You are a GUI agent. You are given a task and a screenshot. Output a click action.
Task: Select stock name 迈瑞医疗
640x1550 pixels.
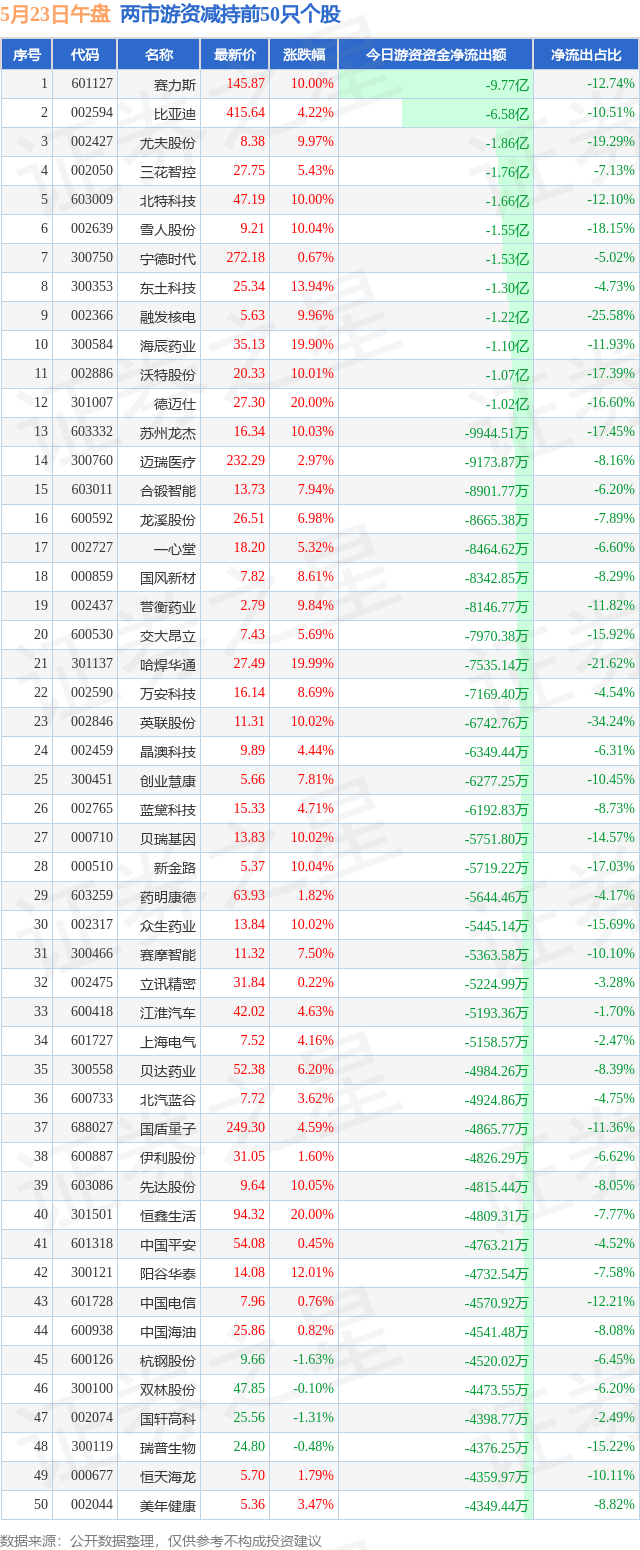point(168,461)
